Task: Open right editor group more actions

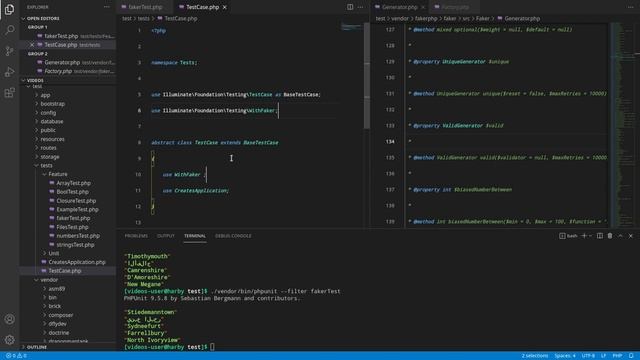Action: 631,7
